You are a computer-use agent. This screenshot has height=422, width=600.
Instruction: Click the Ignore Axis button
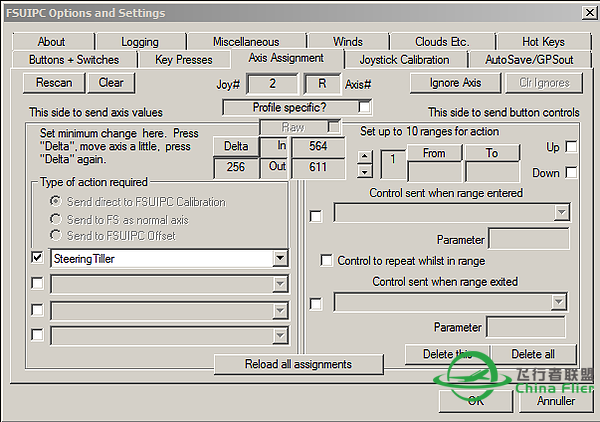(x=456, y=83)
